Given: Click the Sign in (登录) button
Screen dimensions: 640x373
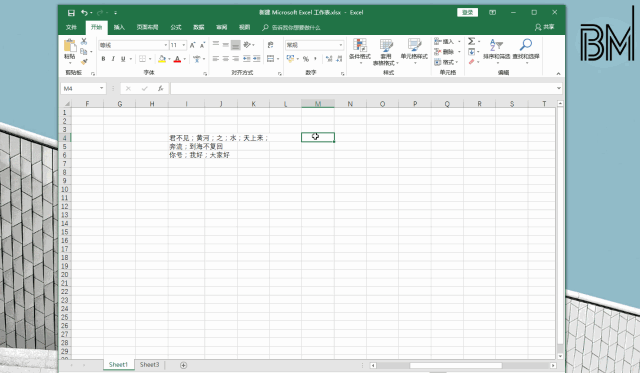Looking at the screenshot, I should [467, 13].
